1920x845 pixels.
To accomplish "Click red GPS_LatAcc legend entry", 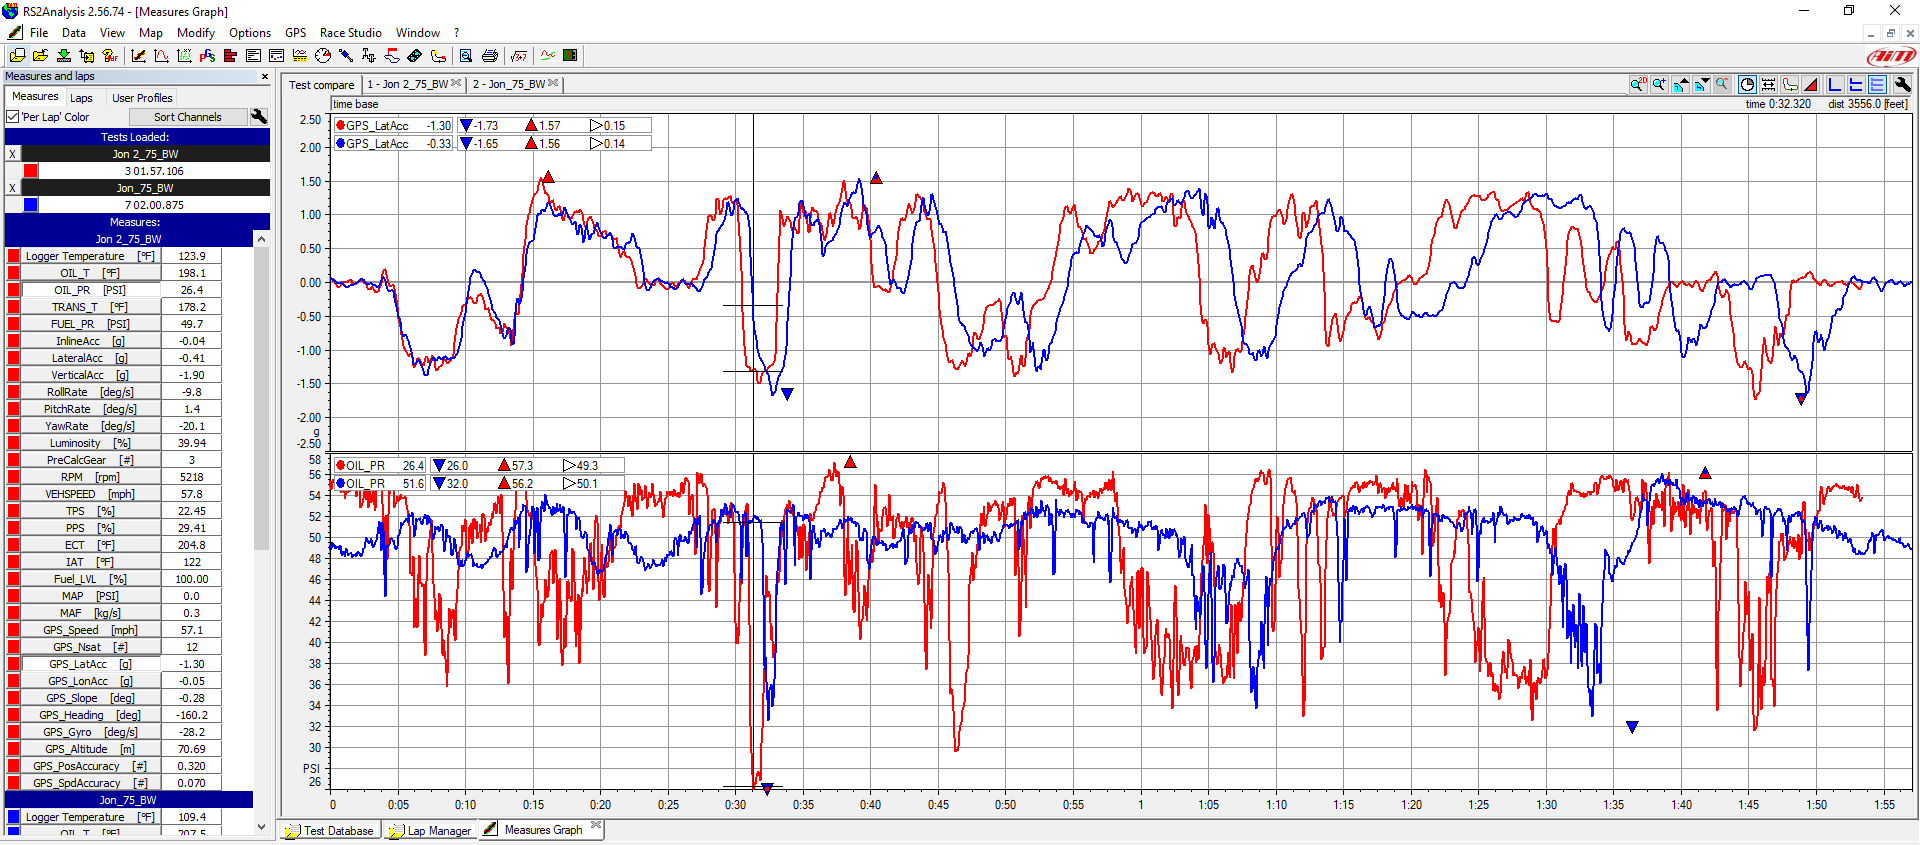I will pyautogui.click(x=393, y=126).
